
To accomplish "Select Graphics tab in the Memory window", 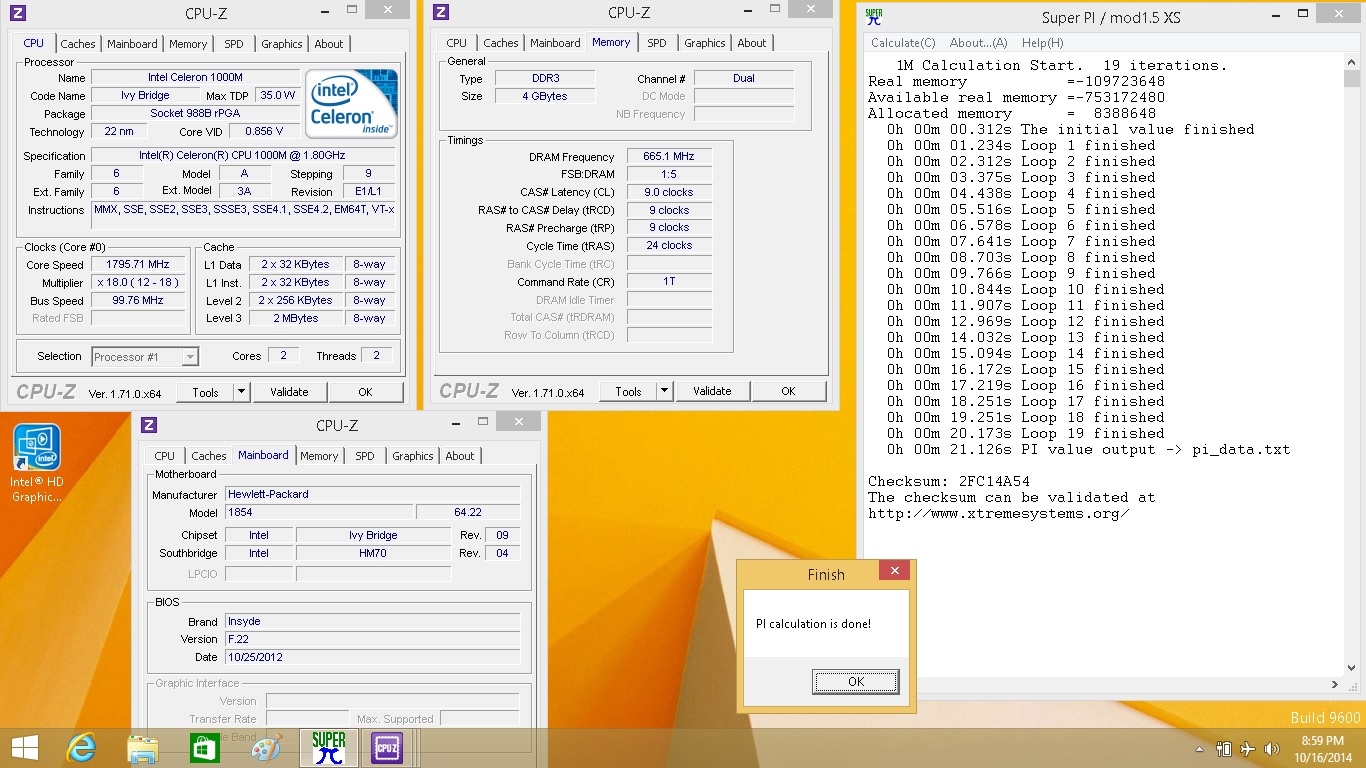I will pos(705,43).
